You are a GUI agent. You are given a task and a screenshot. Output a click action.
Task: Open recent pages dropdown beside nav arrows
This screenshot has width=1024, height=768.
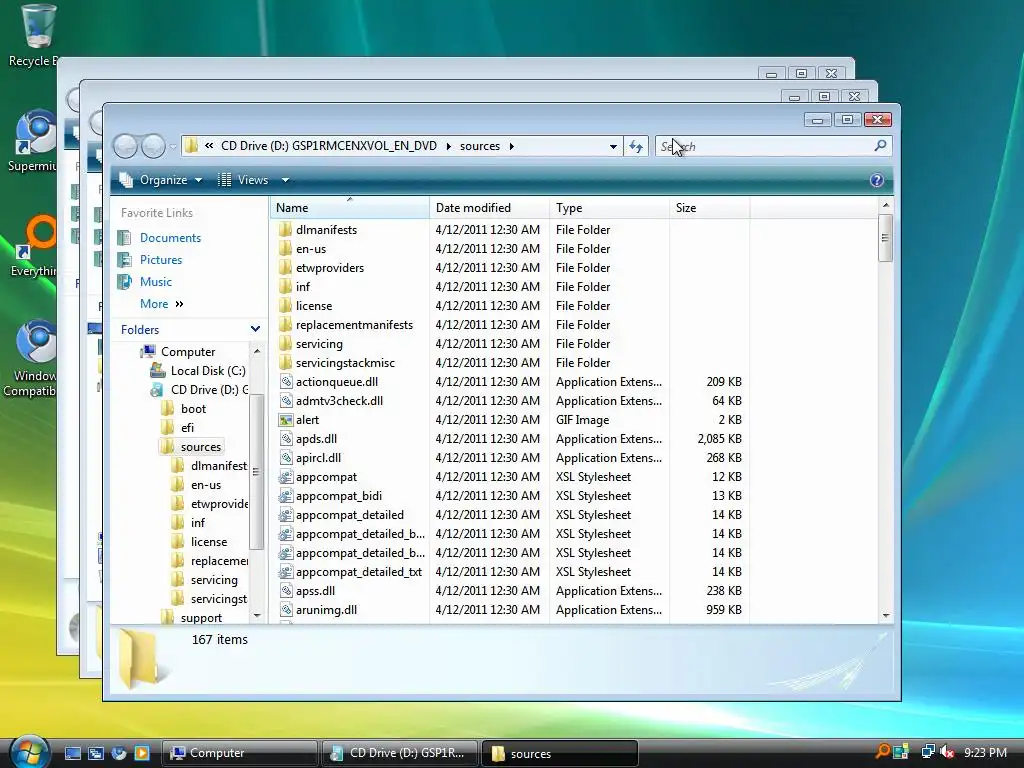[x=172, y=147]
